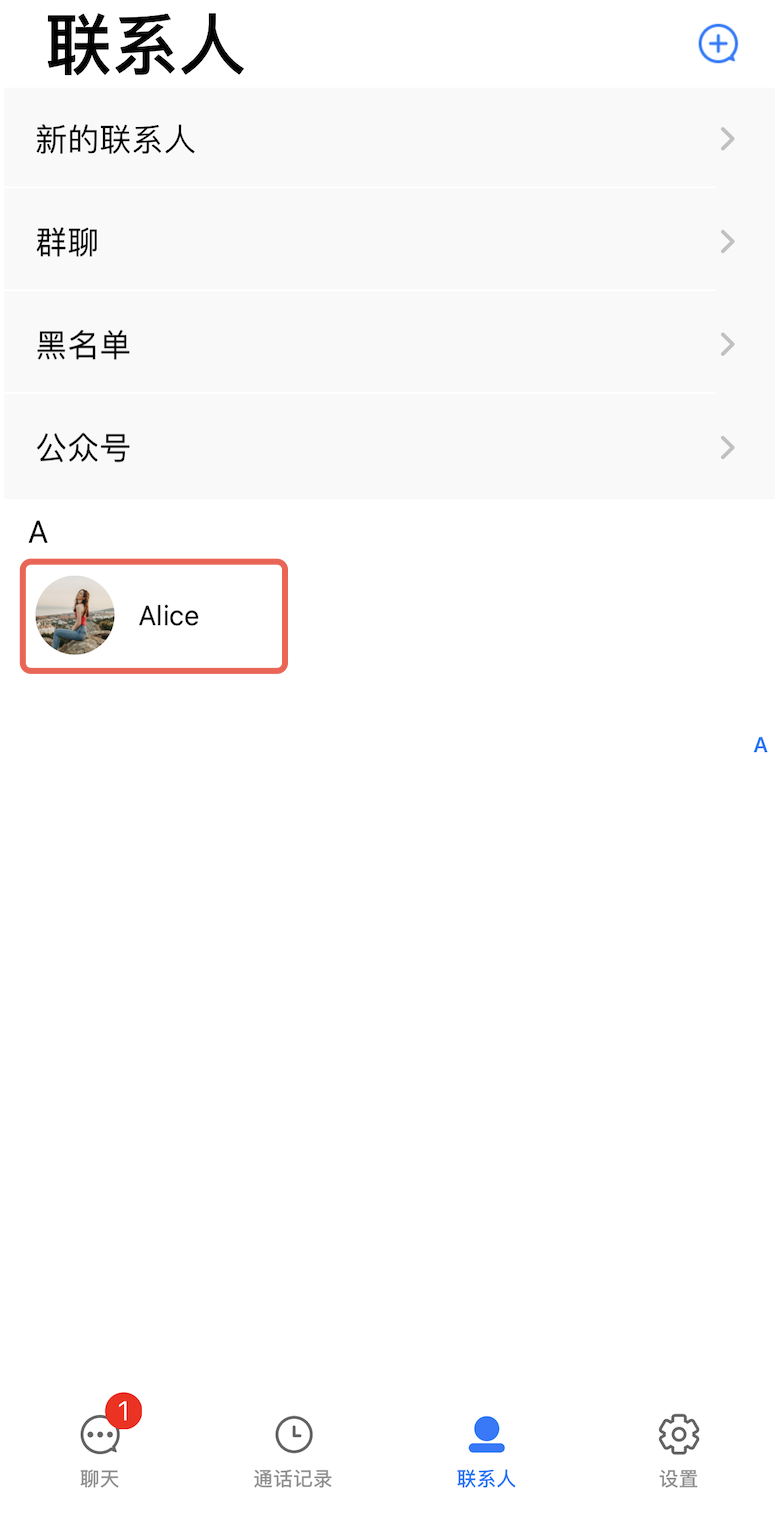Viewport: 780px width, 1532px height.
Task: Open the 群聊 list entry
Action: [x=68, y=242]
